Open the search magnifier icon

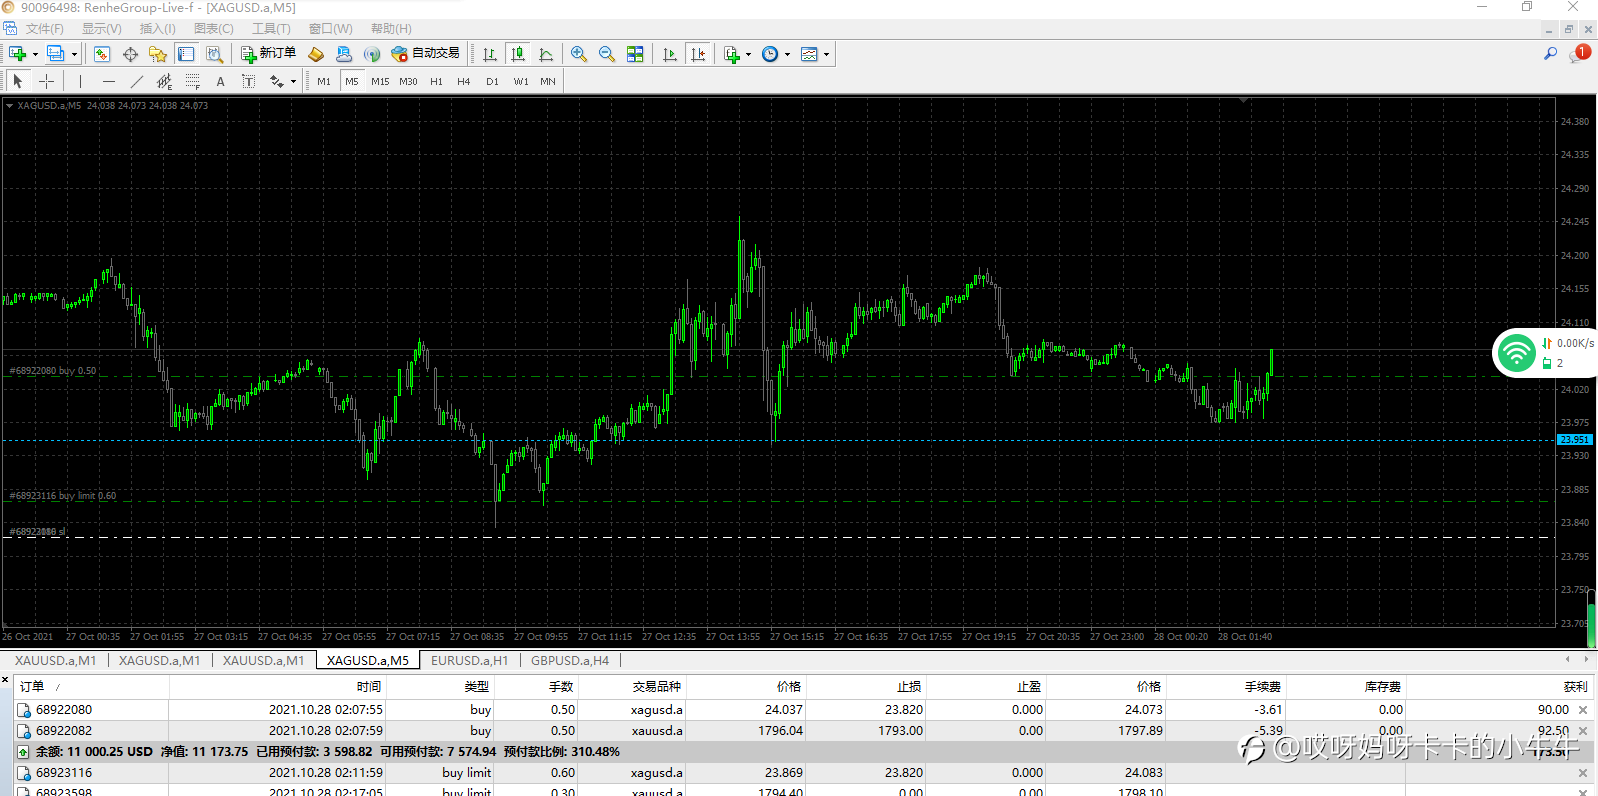[x=1550, y=54]
